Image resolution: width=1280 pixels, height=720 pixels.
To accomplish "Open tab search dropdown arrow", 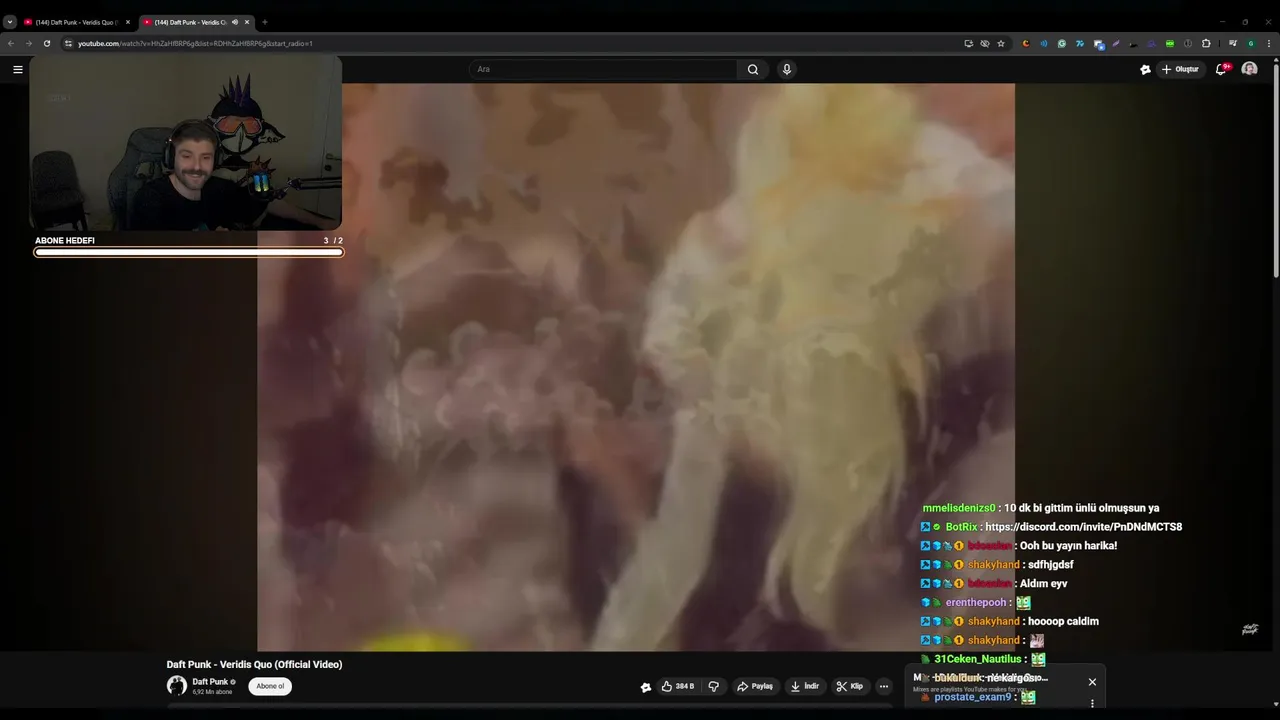I will pos(10,22).
